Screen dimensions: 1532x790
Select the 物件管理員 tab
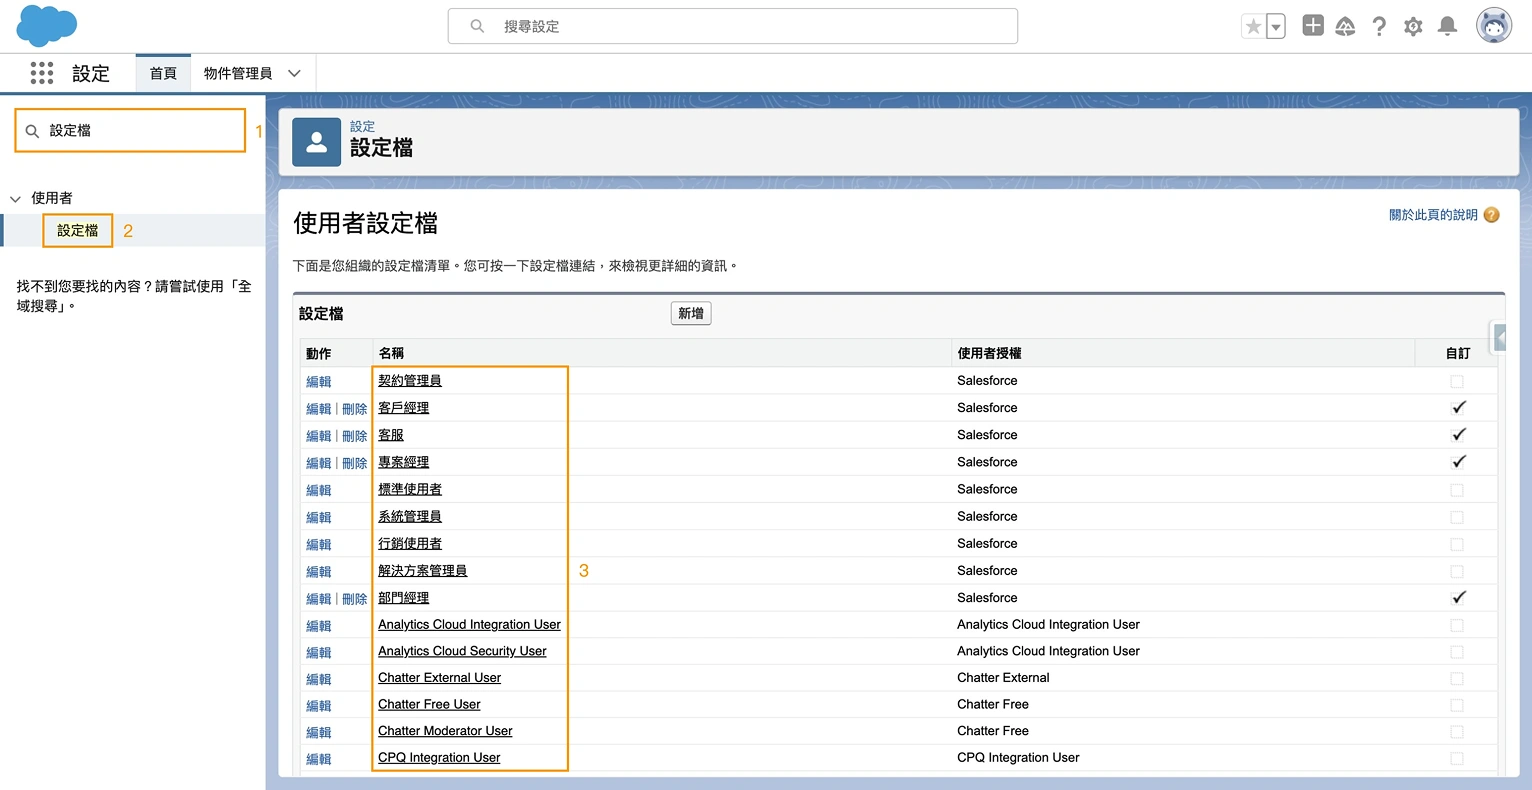pyautogui.click(x=240, y=72)
